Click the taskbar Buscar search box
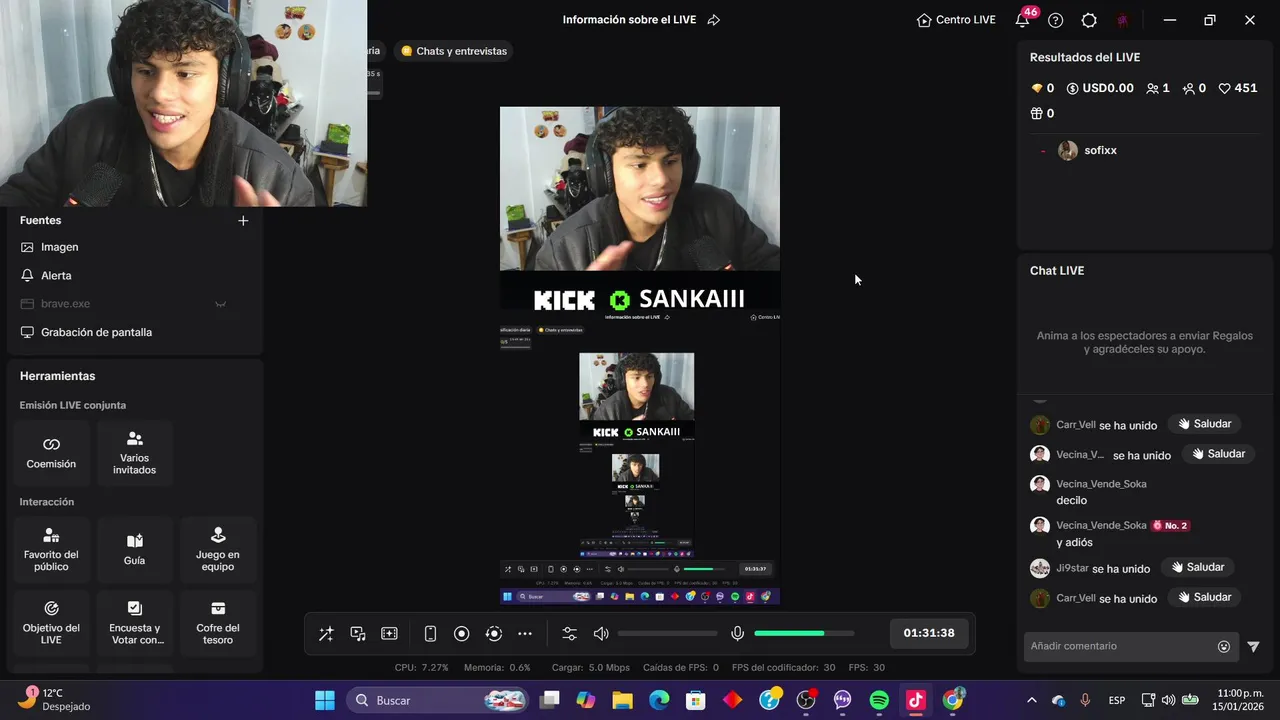The width and height of the screenshot is (1280, 720). (437, 700)
